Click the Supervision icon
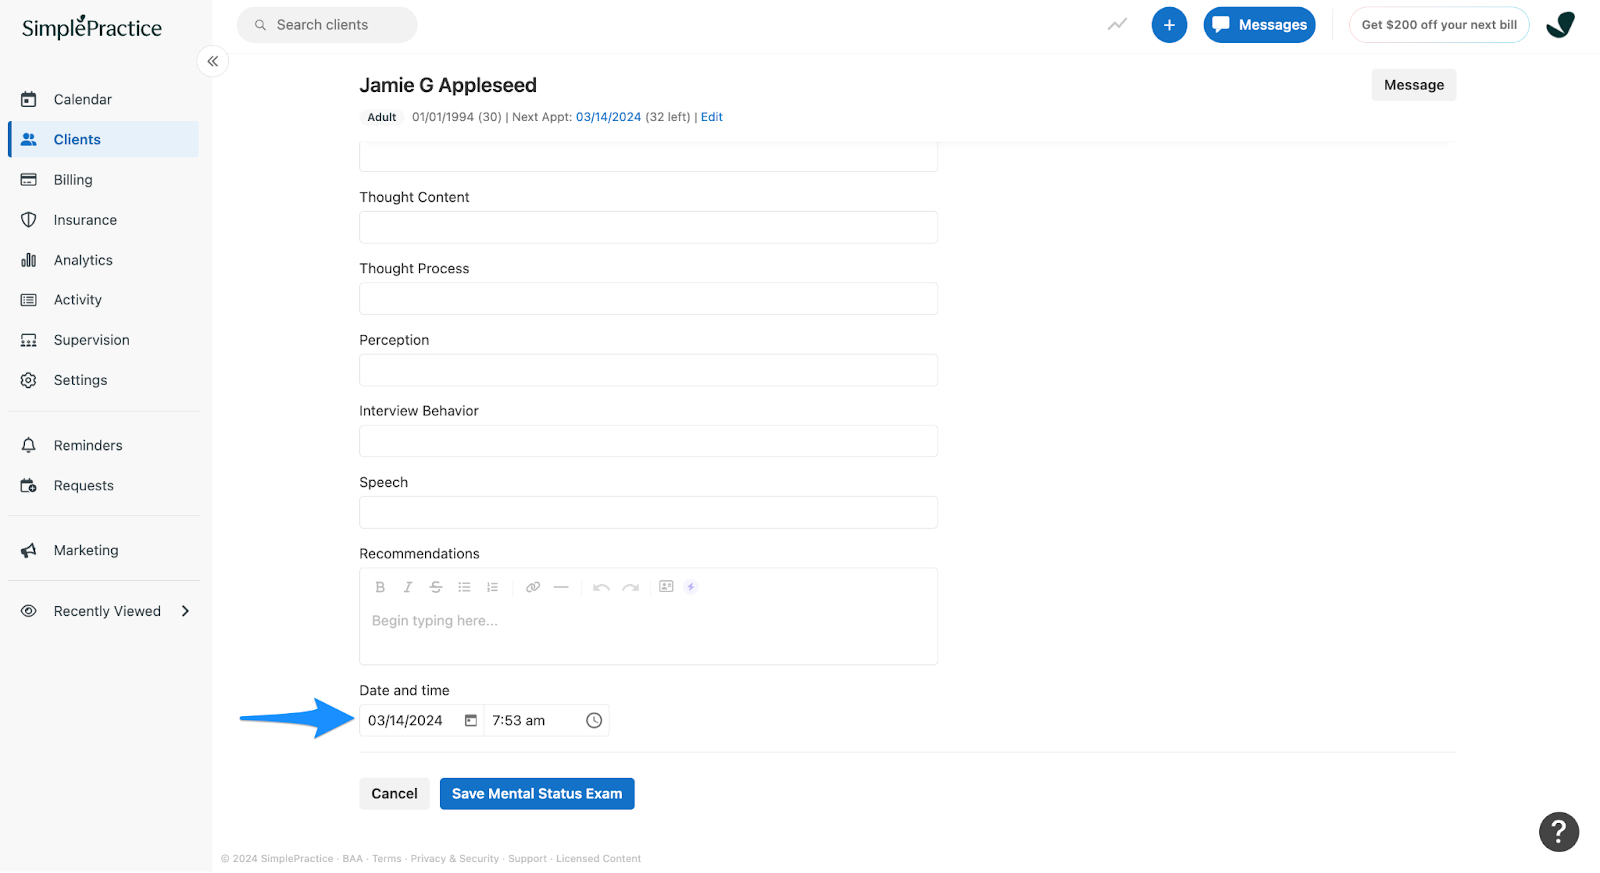Screen dimensions: 1600x873 pyautogui.click(x=29, y=340)
